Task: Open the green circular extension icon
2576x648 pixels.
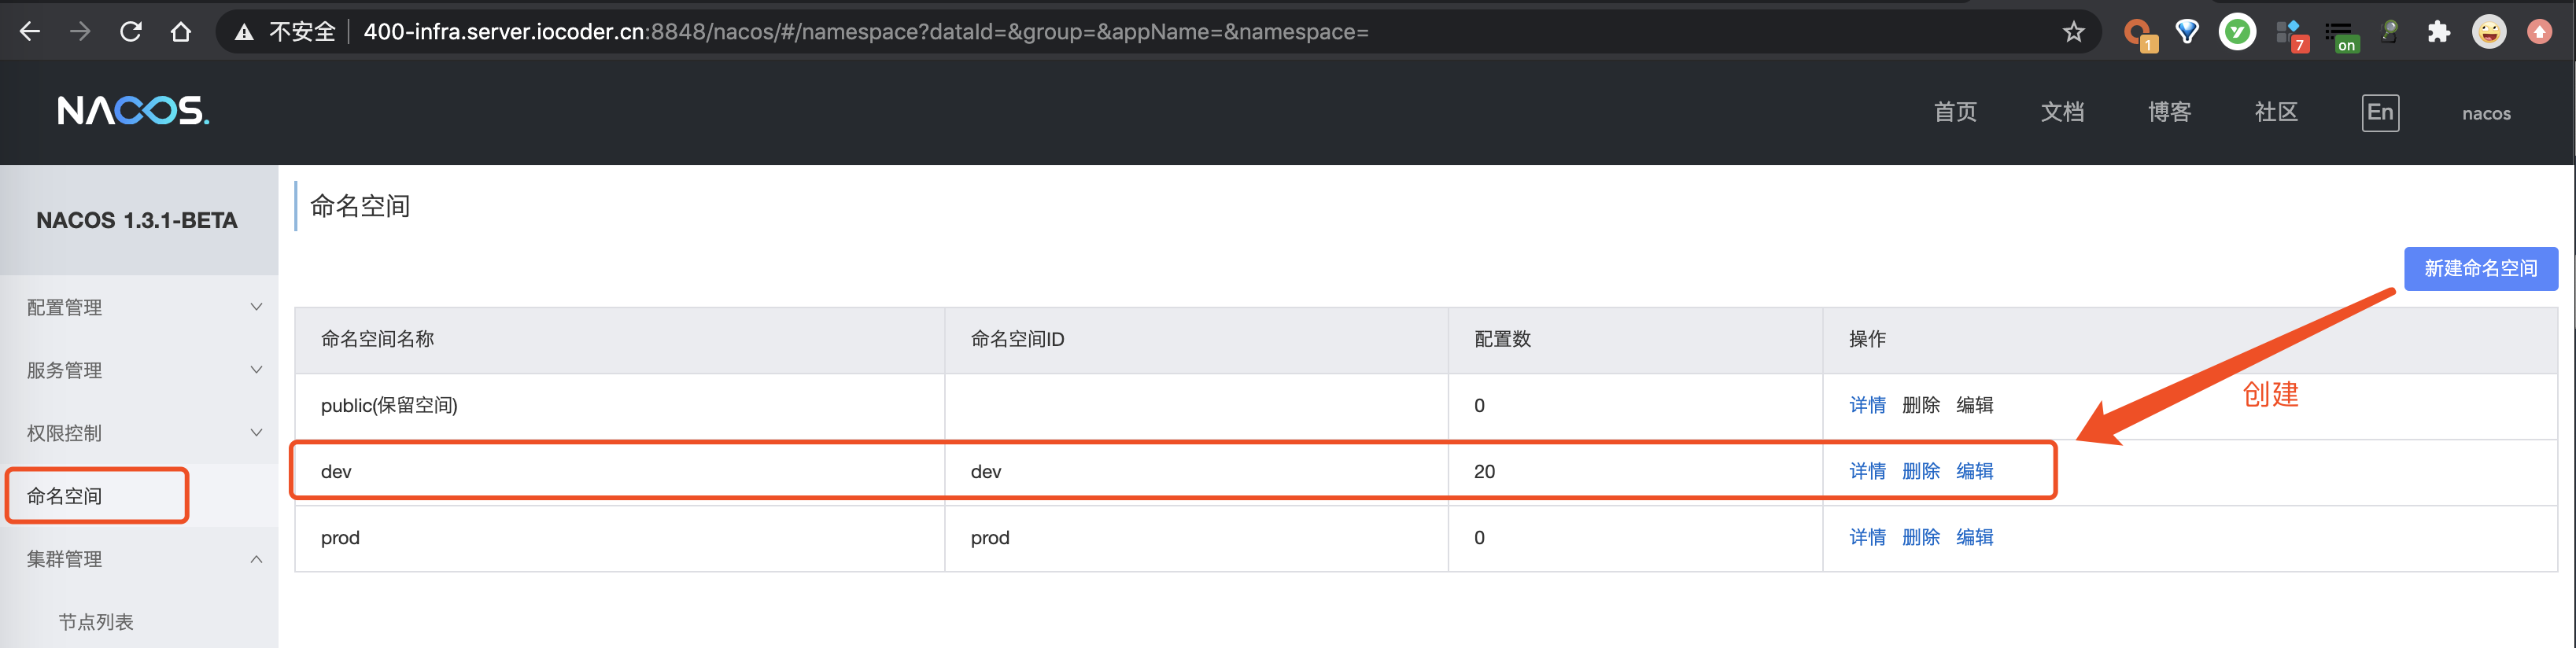Action: [x=2236, y=32]
